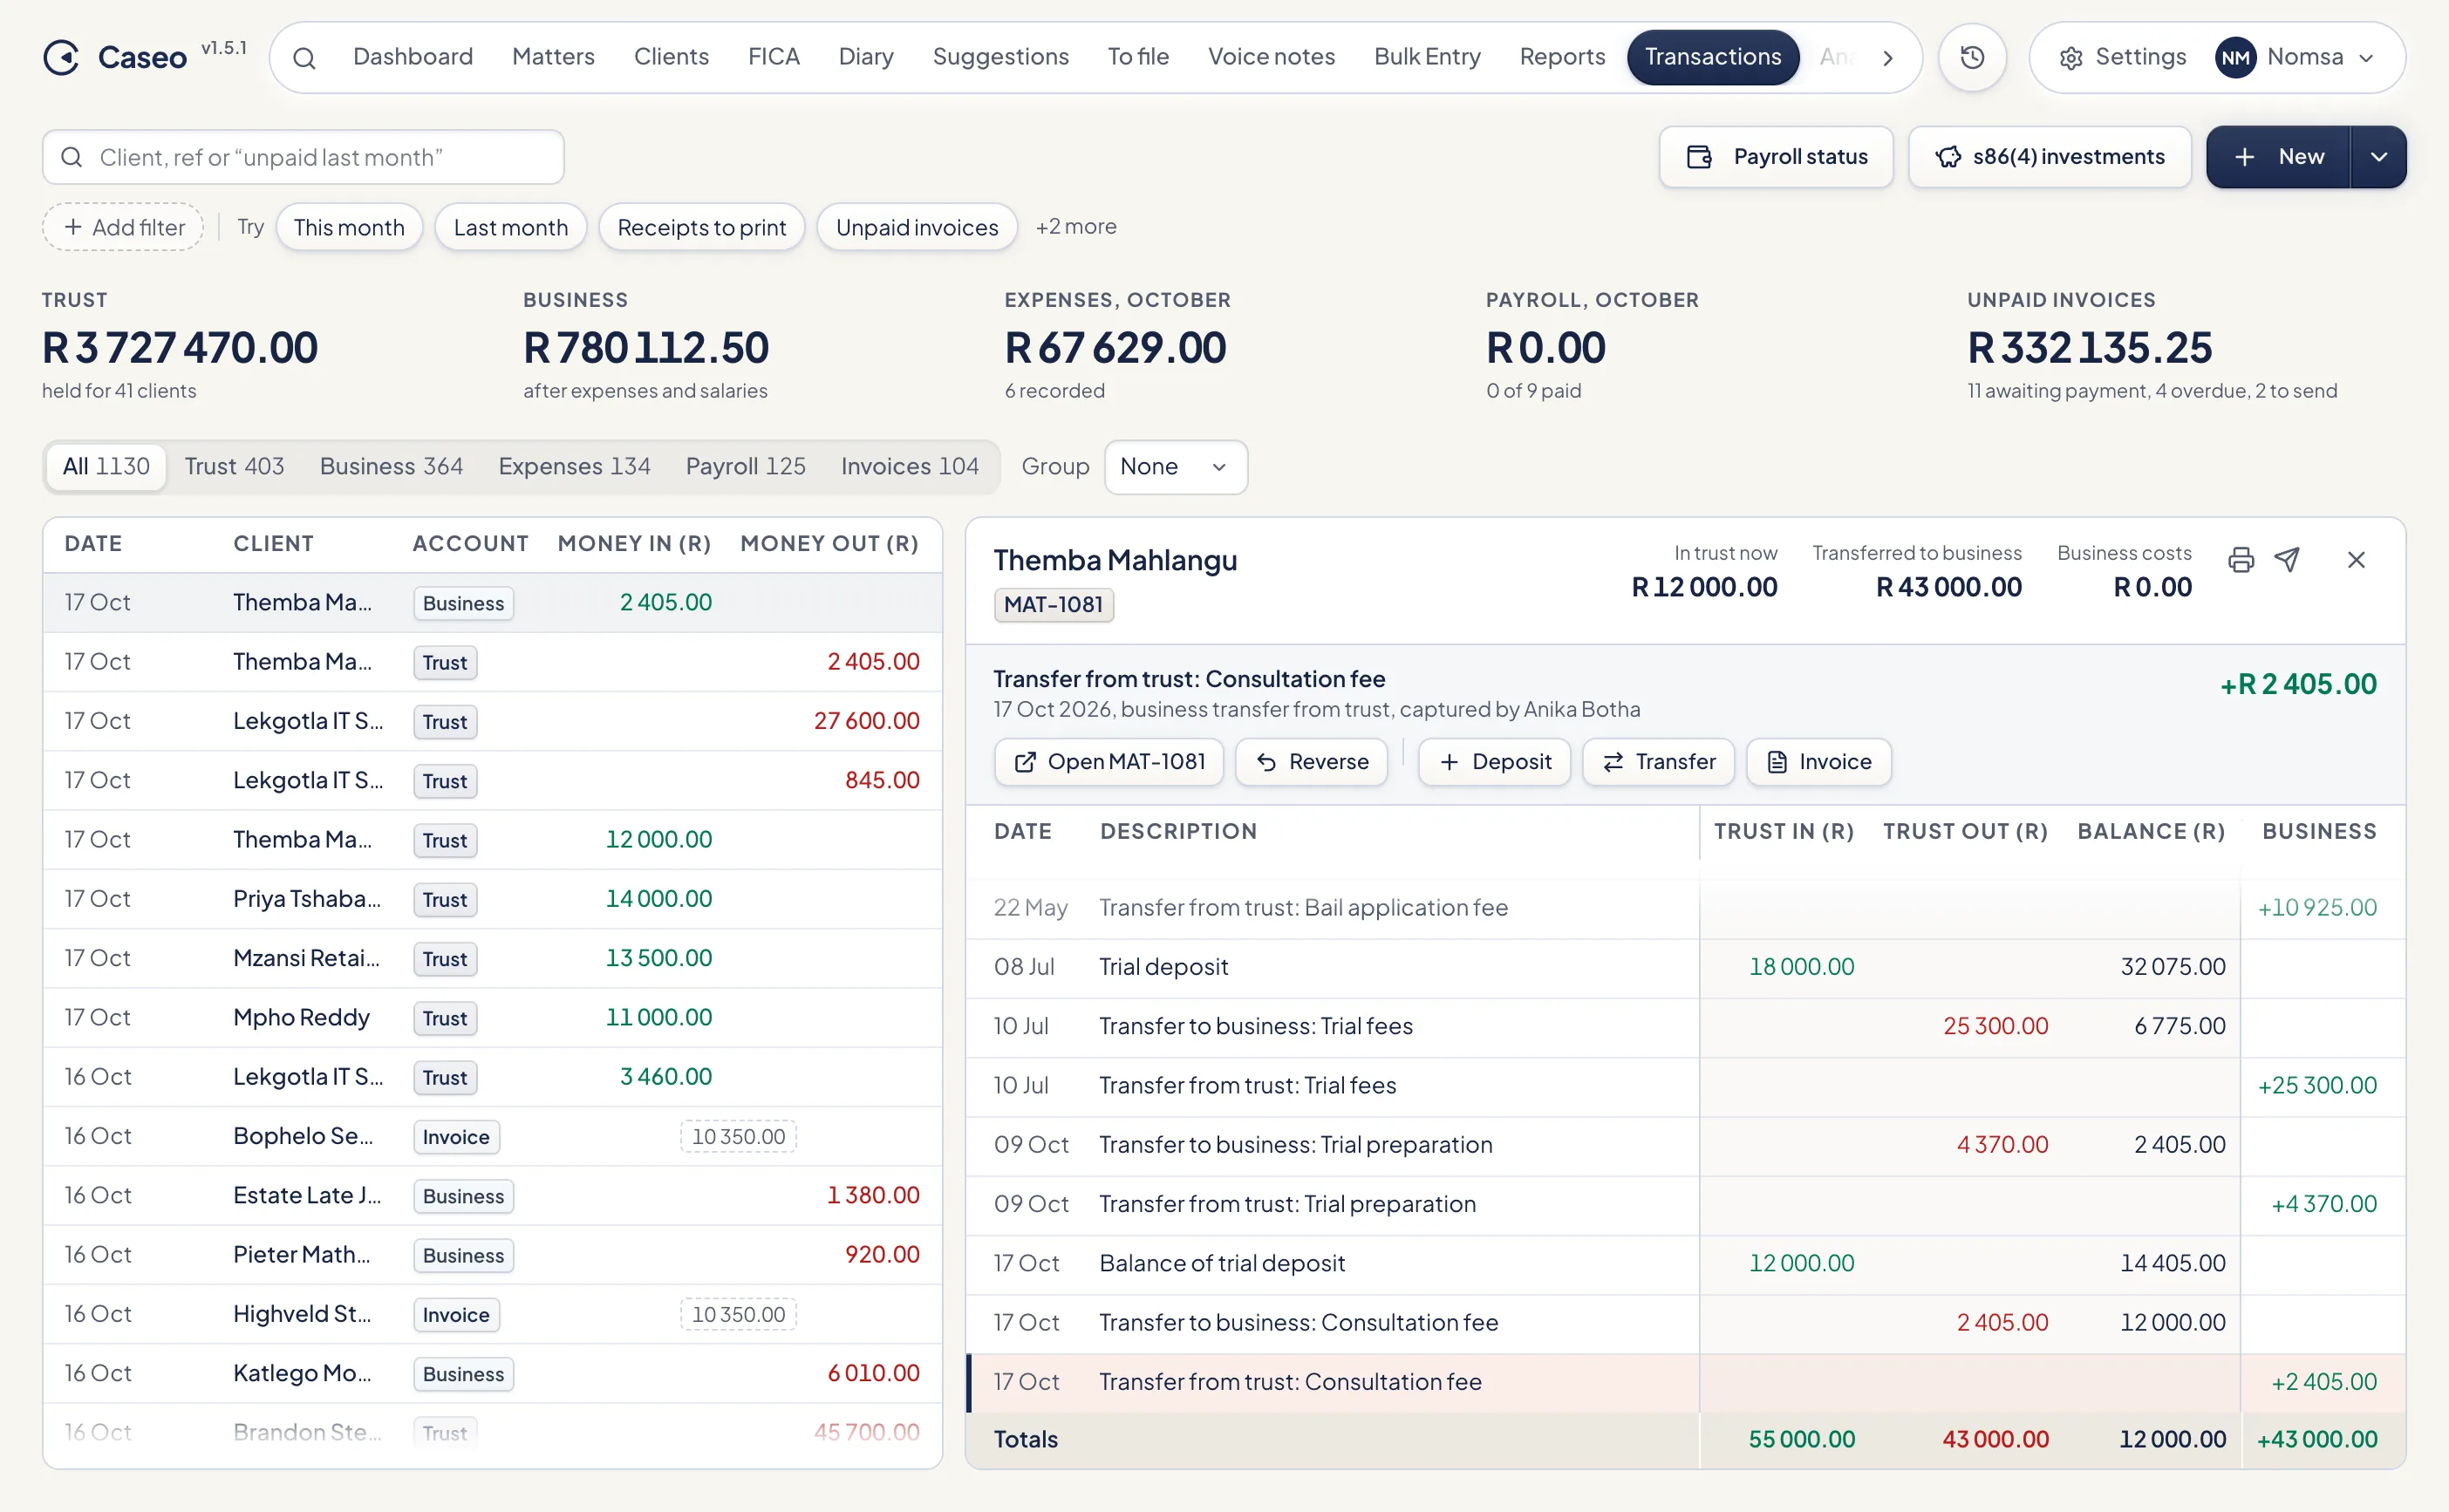Select the All 1130 tab
Screen dimensions: 2449x1512
106,467
